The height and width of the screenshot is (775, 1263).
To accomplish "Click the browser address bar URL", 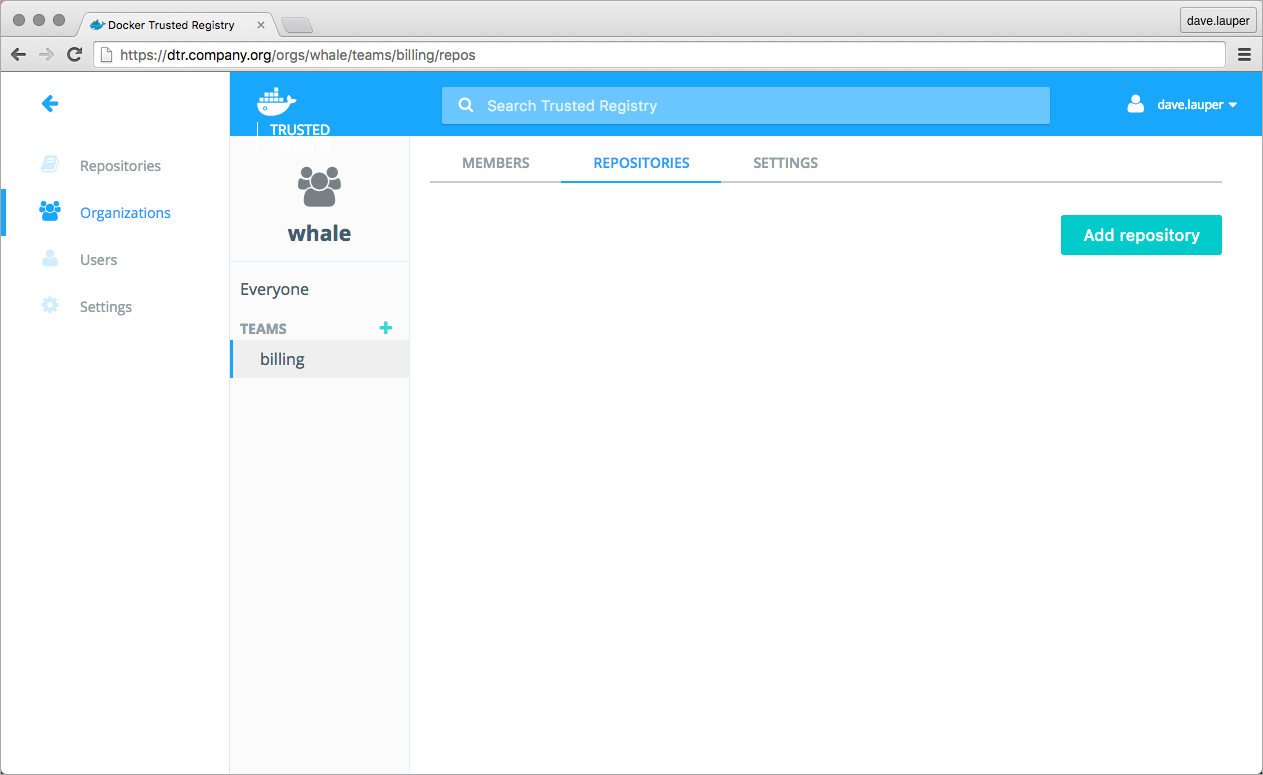I will [x=660, y=55].
